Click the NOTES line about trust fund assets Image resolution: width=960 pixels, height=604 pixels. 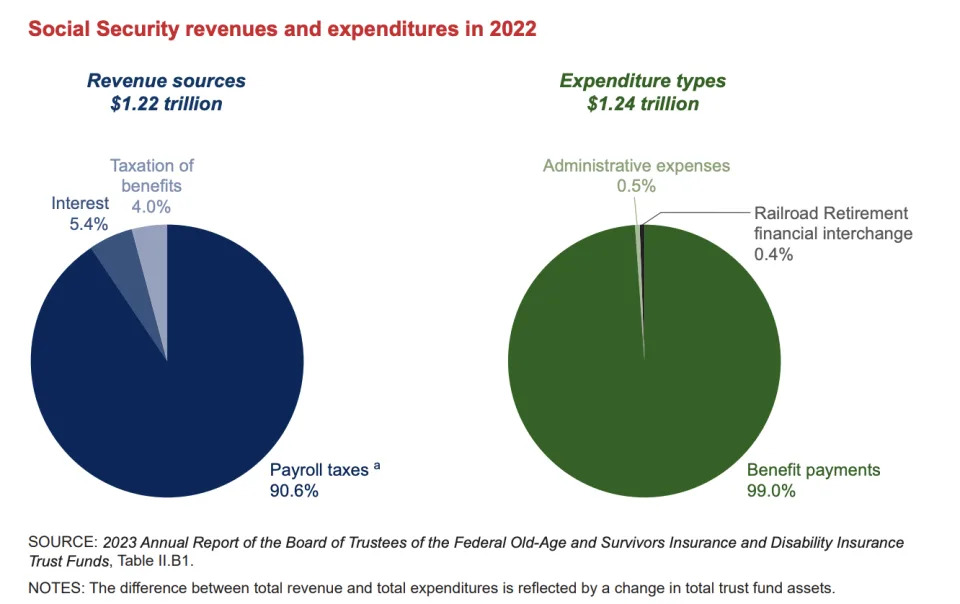(x=432, y=588)
